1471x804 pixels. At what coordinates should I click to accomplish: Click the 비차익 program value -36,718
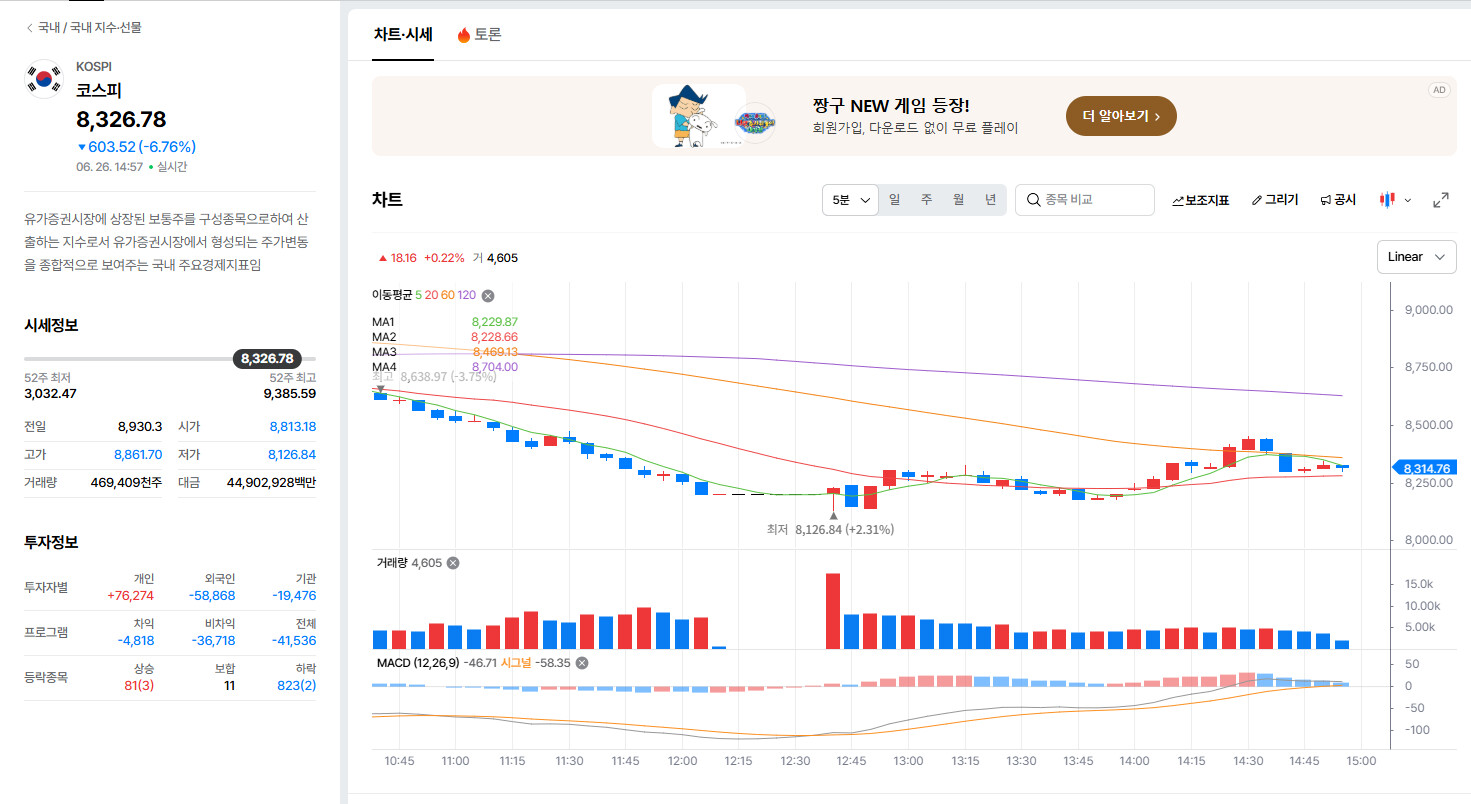click(x=212, y=640)
